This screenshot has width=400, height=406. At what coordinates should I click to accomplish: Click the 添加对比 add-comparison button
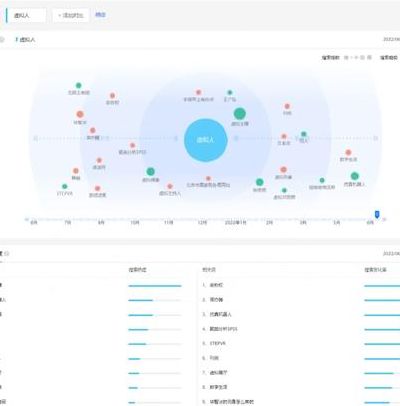tap(71, 15)
